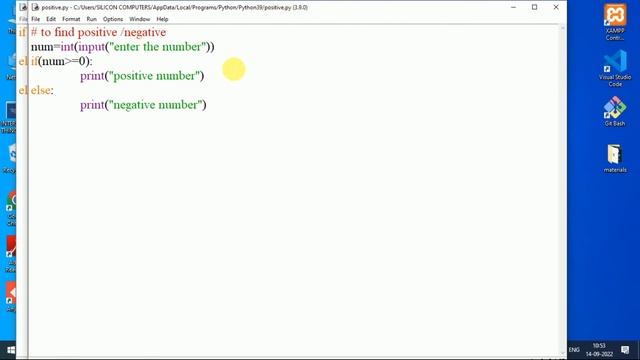Click the line 'num=int(input("enter the number"))'
Image resolution: width=640 pixels, height=360 pixels.
point(122,47)
